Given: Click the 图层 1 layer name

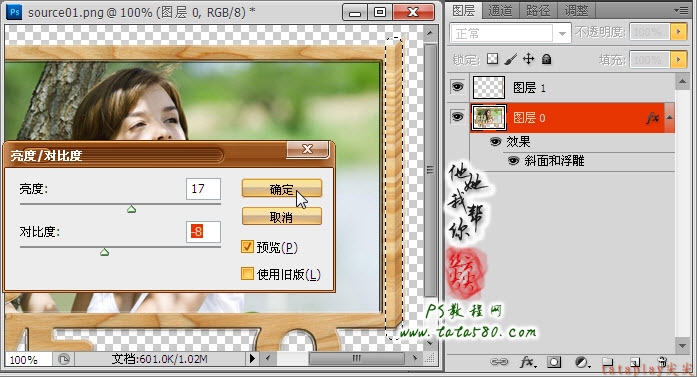Looking at the screenshot, I should tap(529, 88).
